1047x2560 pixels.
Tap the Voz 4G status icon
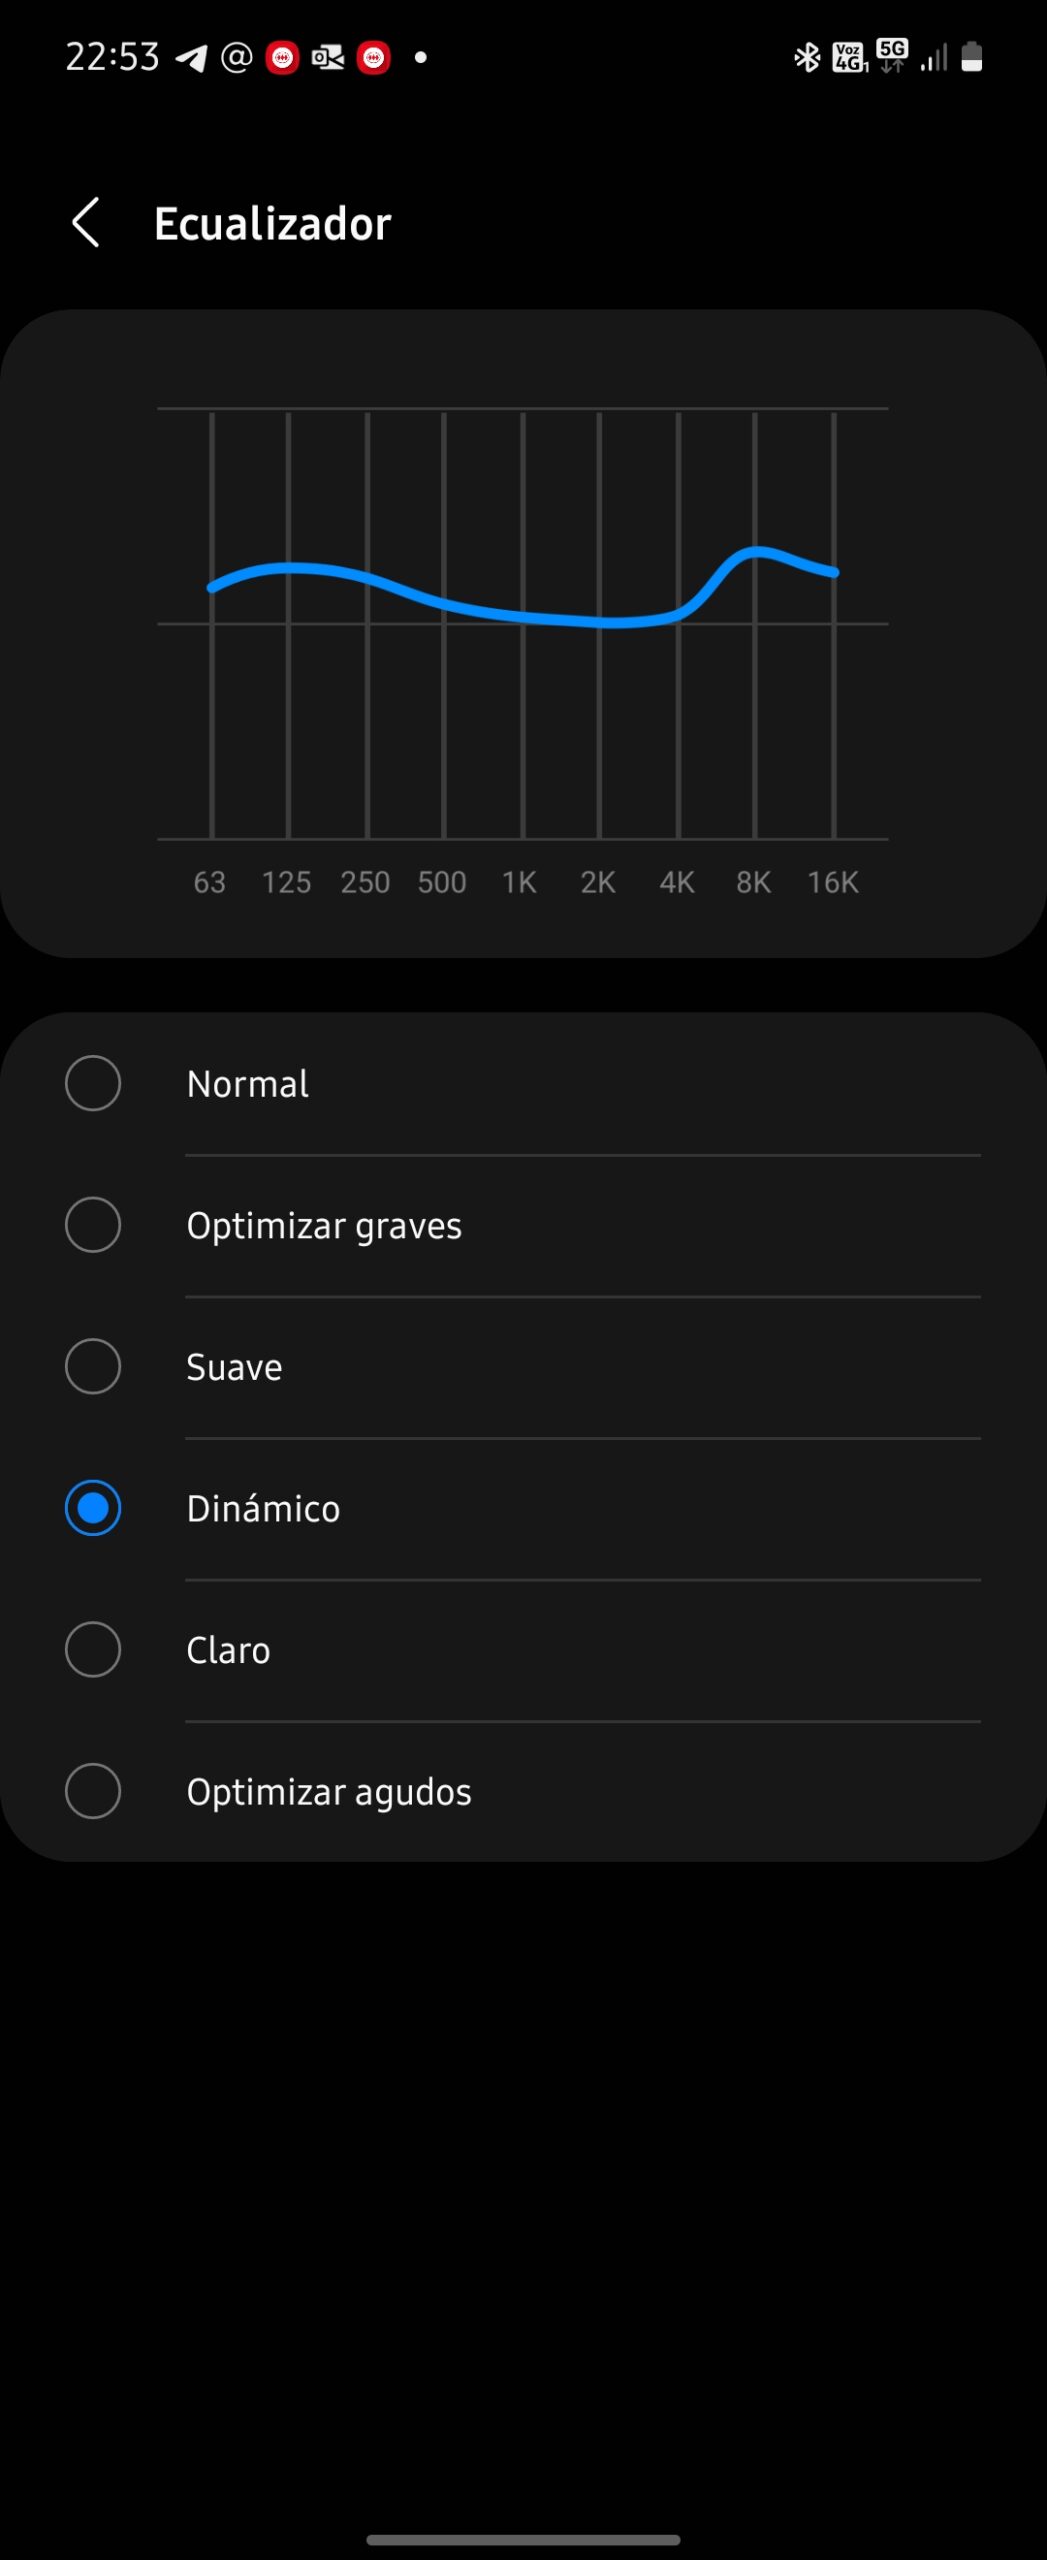click(x=849, y=58)
